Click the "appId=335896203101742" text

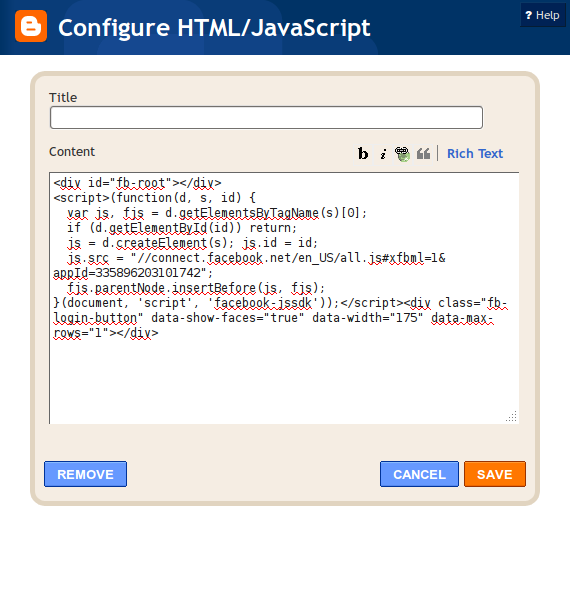point(133,273)
